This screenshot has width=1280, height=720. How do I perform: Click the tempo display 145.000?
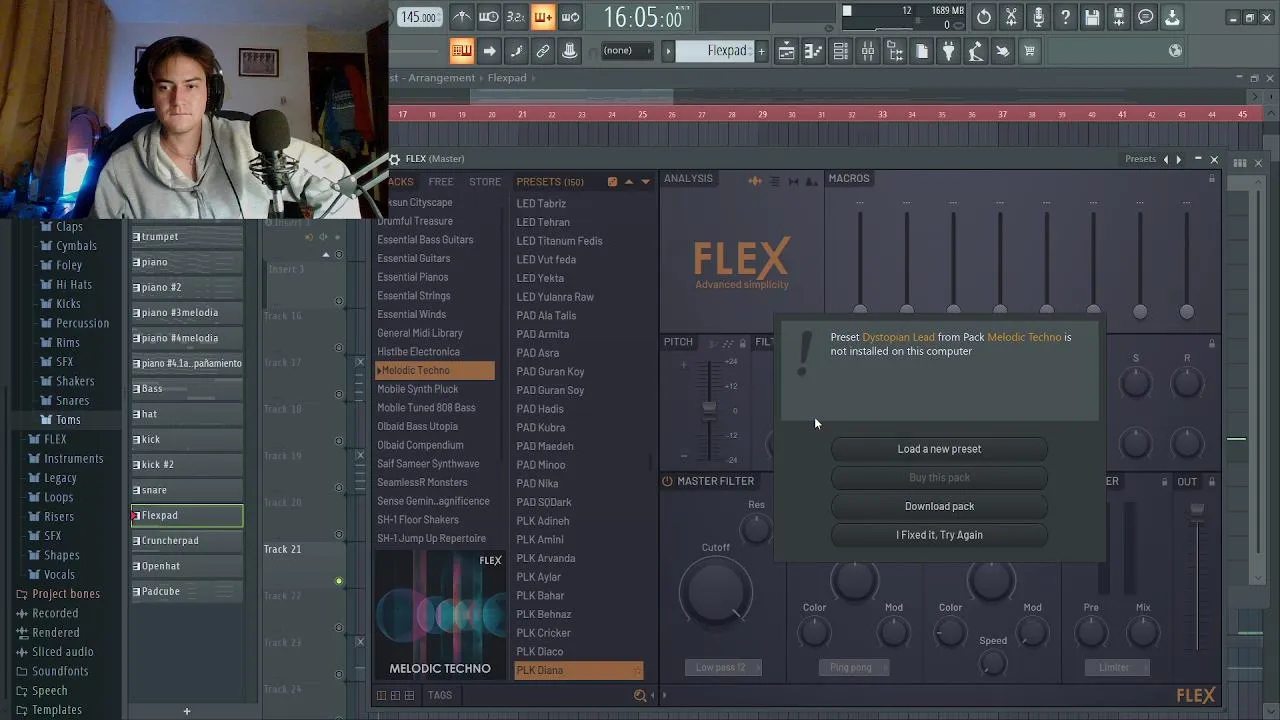[419, 17]
